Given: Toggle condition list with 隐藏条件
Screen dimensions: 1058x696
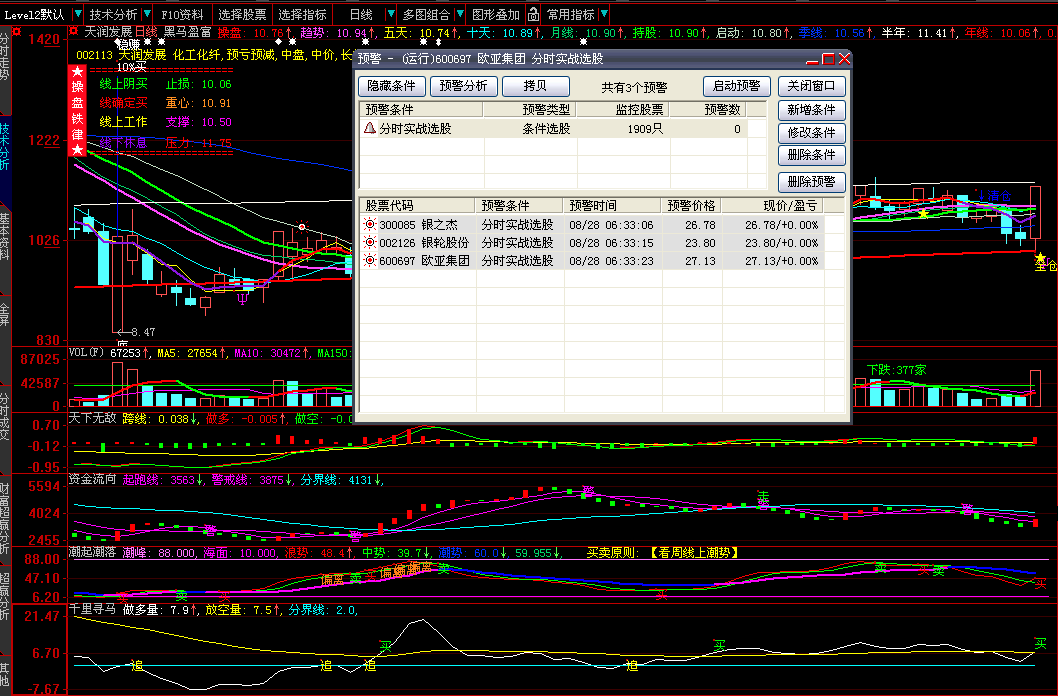Looking at the screenshot, I should (393, 87).
